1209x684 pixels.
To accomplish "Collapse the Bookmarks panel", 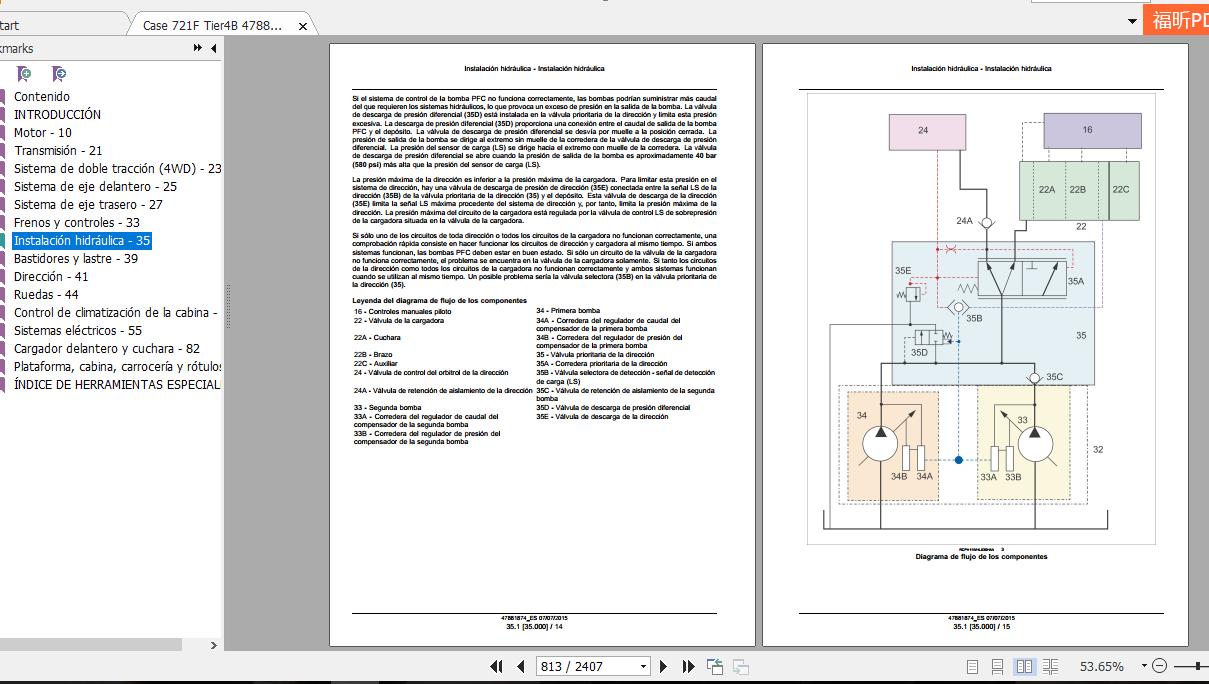I will 199,48.
